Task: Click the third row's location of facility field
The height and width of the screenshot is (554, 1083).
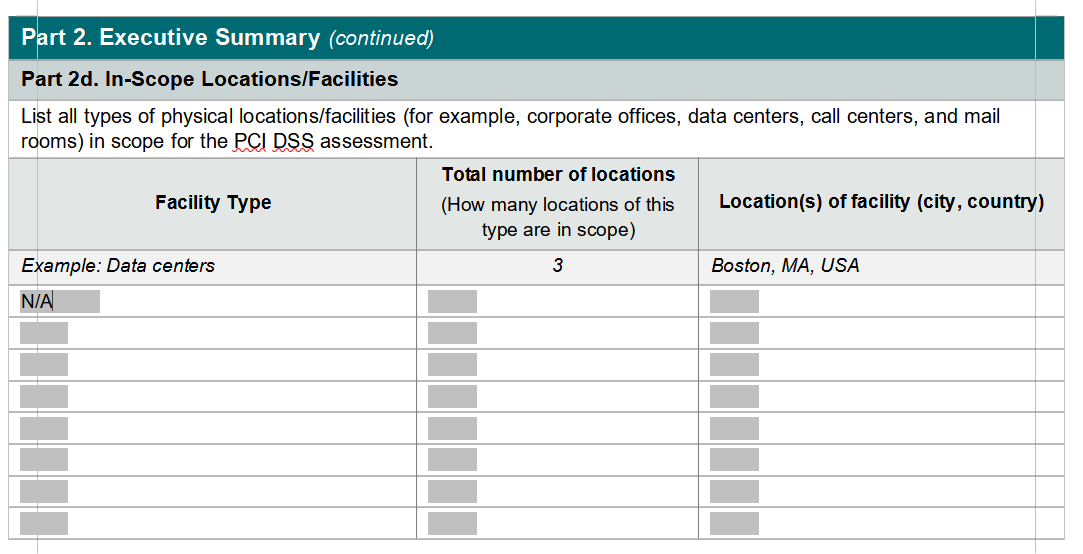Action: (734, 365)
